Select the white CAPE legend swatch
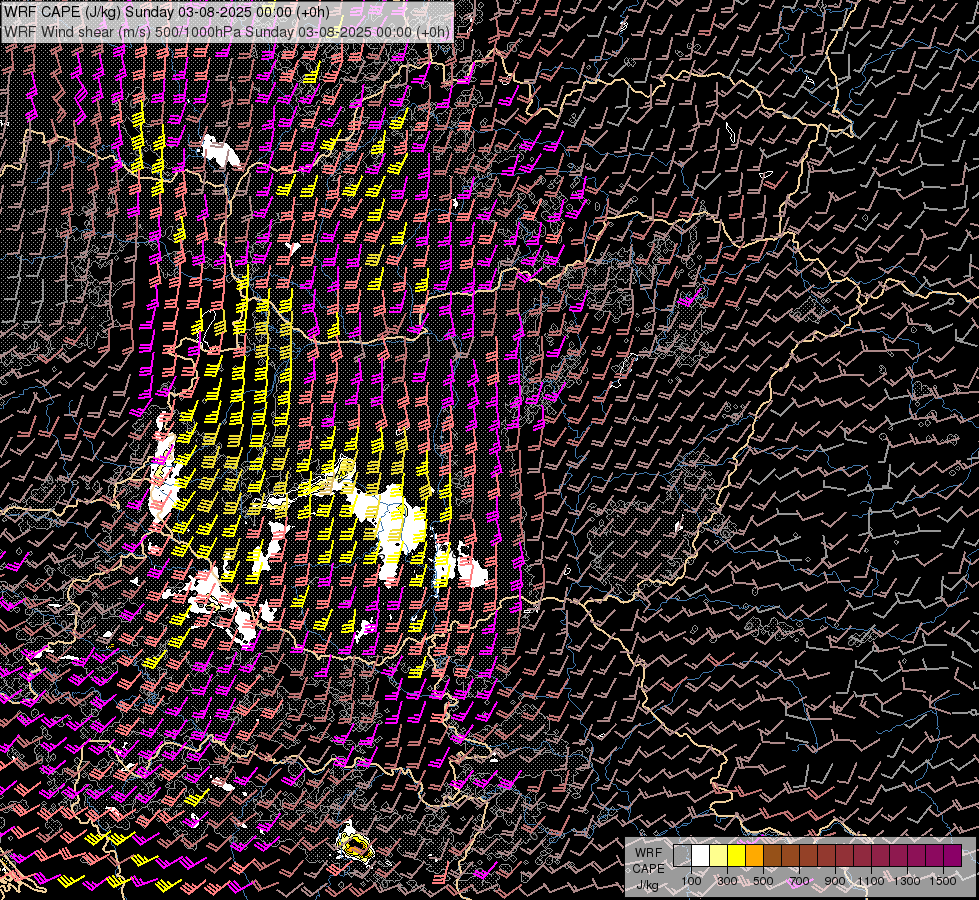This screenshot has height=900, width=979. coord(701,855)
